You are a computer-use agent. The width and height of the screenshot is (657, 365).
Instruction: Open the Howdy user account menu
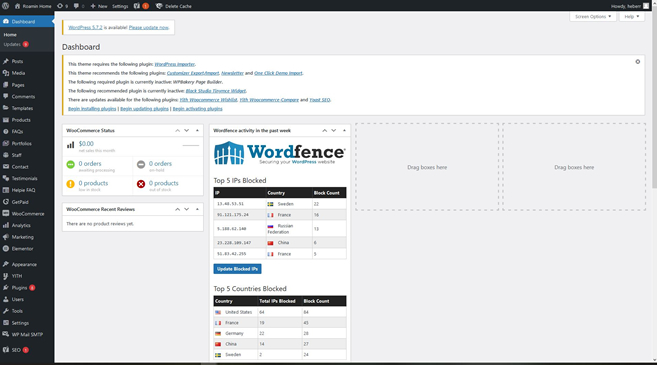(630, 6)
